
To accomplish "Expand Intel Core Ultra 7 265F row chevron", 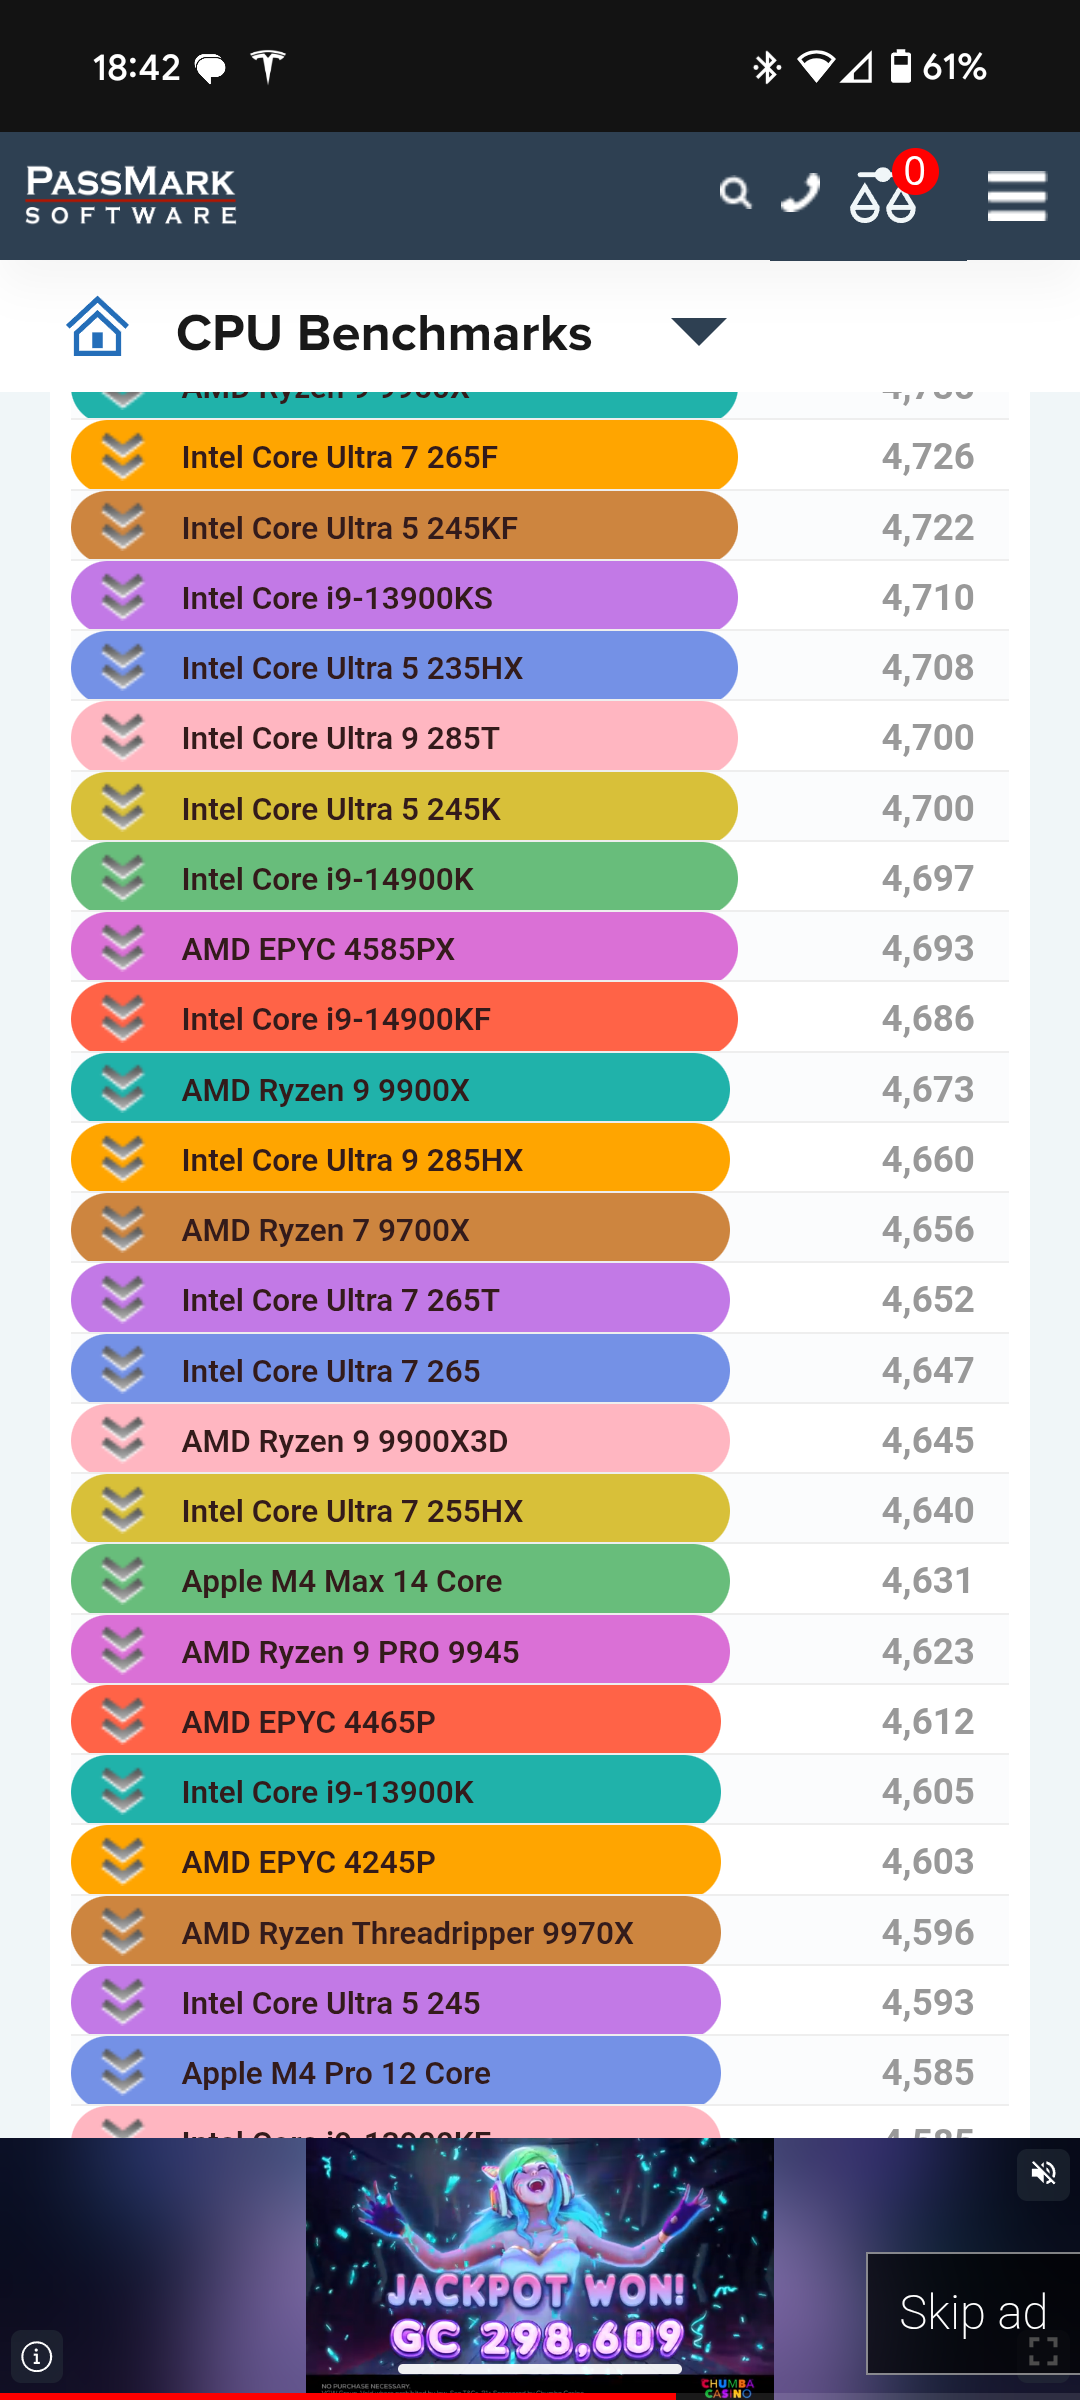I will tap(123, 457).
